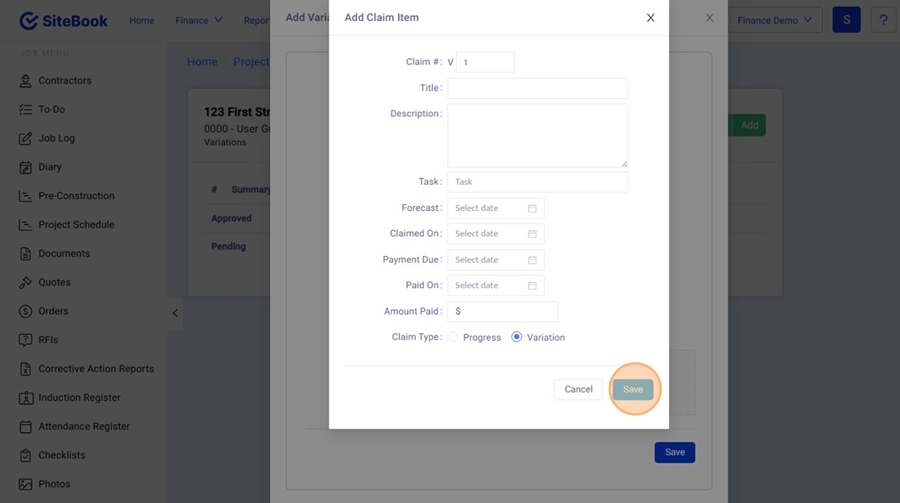Select the Variation claim type
The width and height of the screenshot is (900, 503).
pyautogui.click(x=517, y=337)
